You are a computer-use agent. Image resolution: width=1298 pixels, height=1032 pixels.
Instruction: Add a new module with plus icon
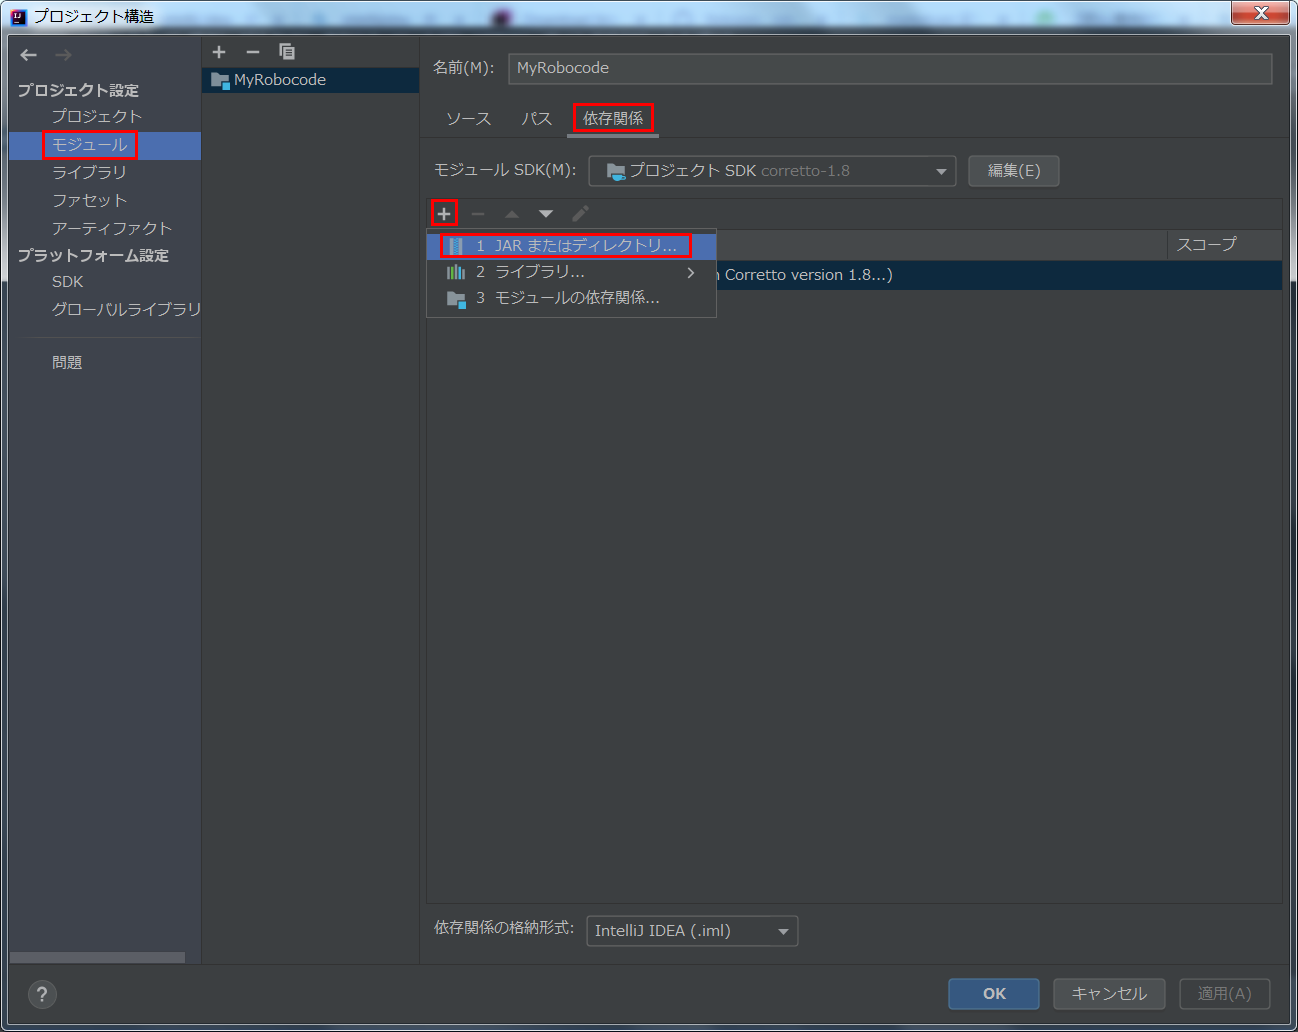(x=219, y=52)
